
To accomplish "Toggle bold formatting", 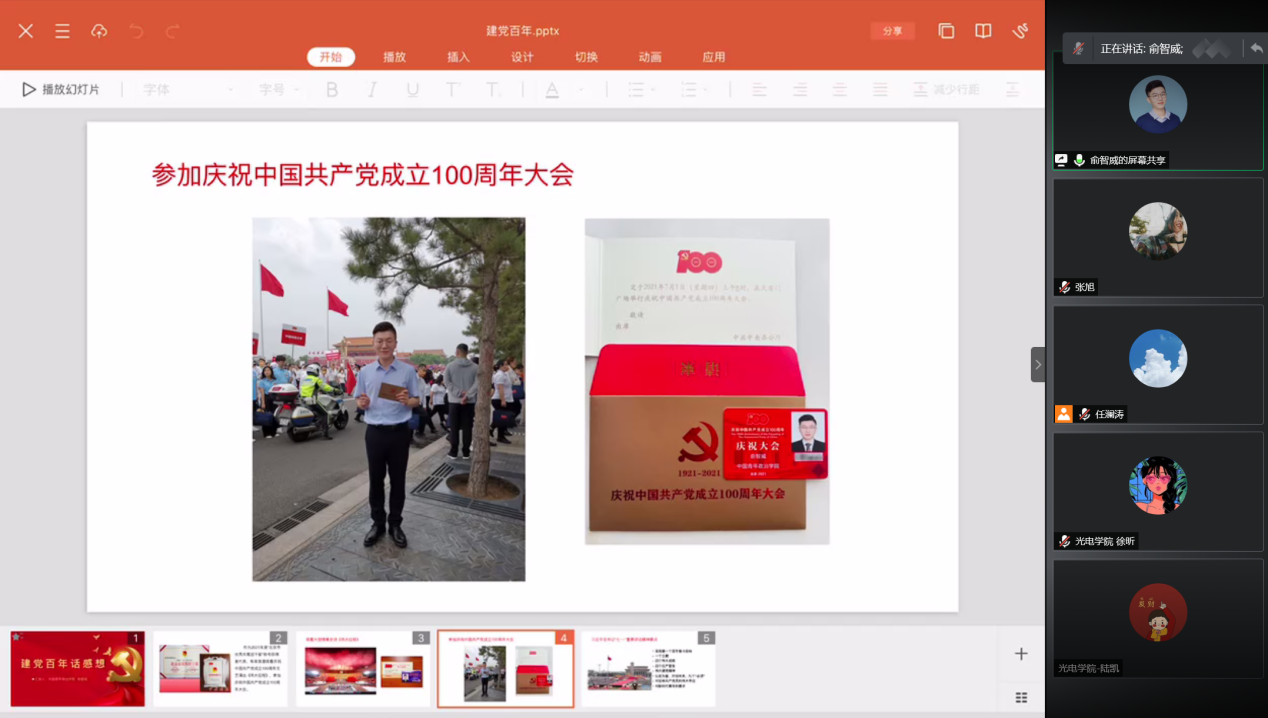I will coord(332,90).
